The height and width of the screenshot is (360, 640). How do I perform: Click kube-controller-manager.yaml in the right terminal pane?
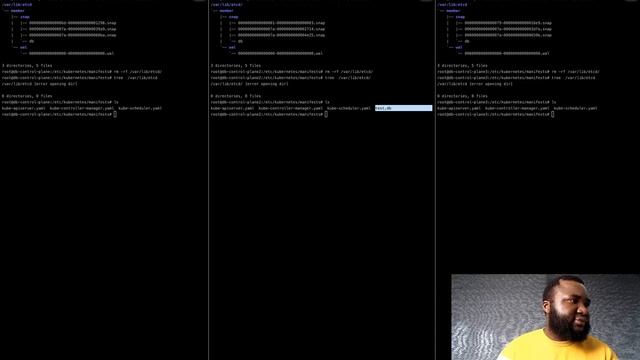[x=517, y=109]
